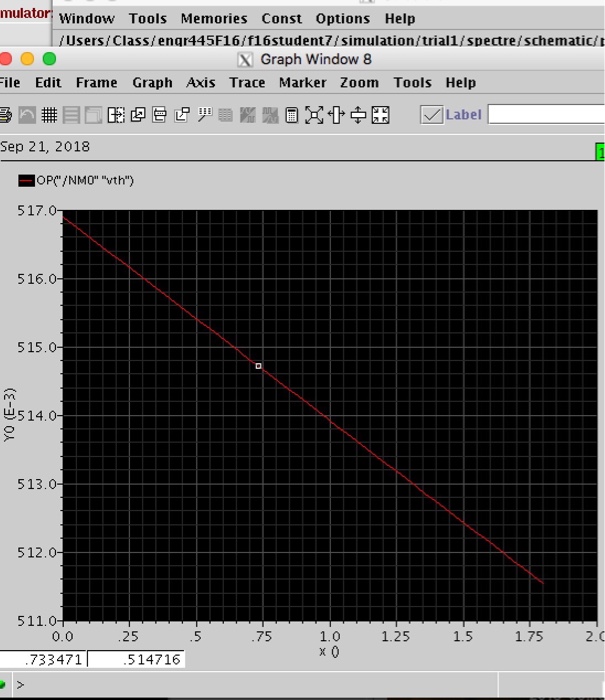Click the export with label icon

tap(182, 115)
